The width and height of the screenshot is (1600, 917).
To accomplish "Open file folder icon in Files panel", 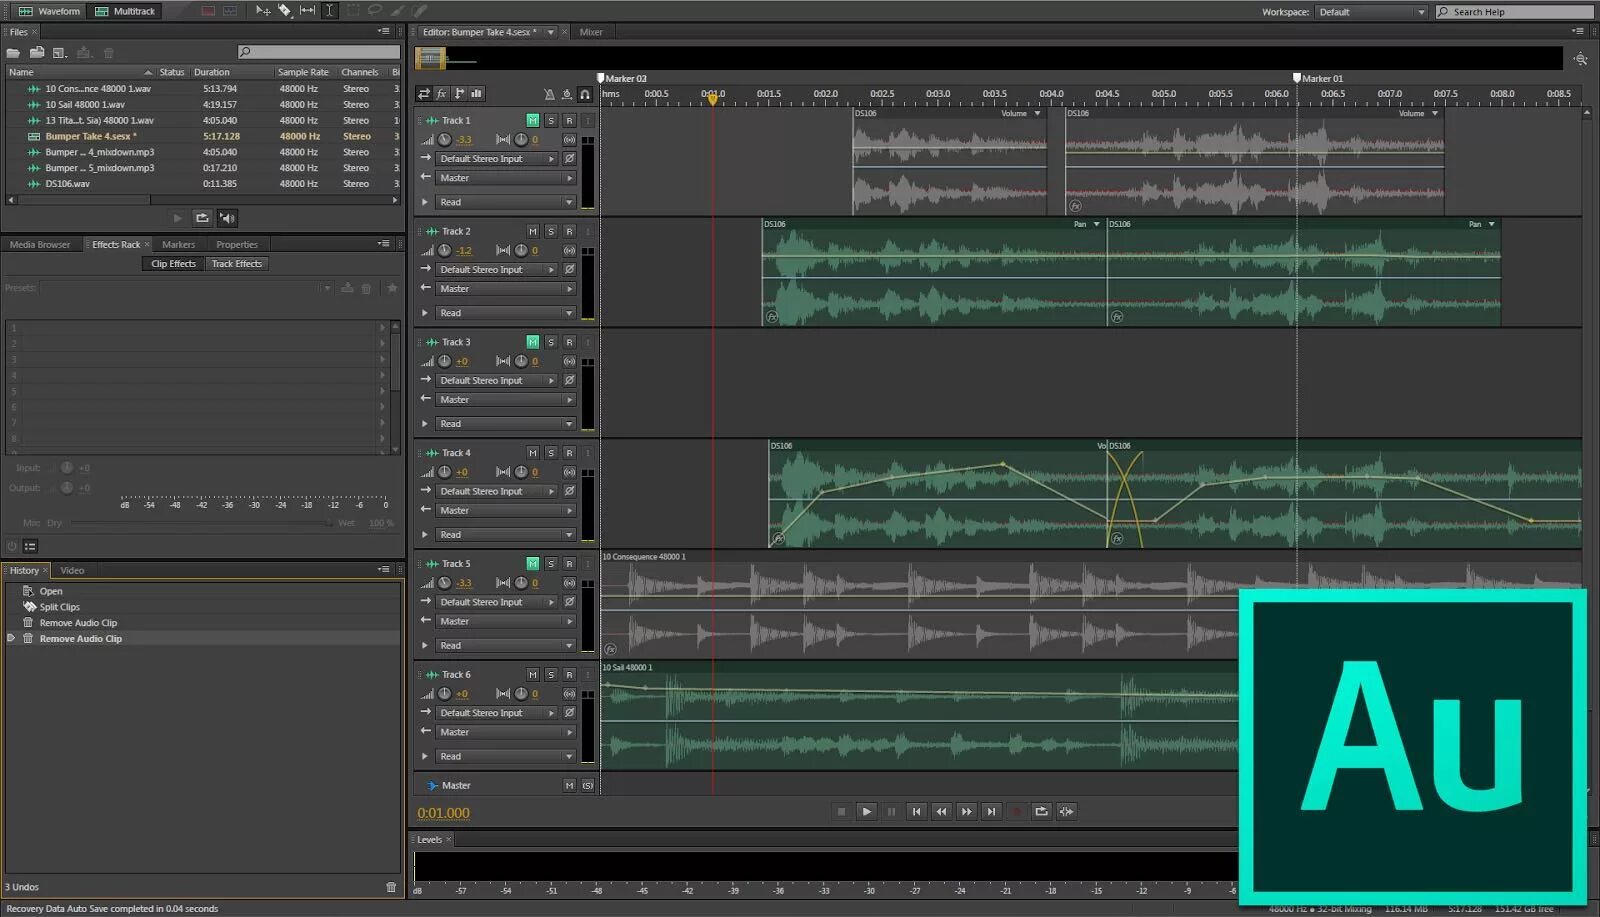I will pos(13,52).
